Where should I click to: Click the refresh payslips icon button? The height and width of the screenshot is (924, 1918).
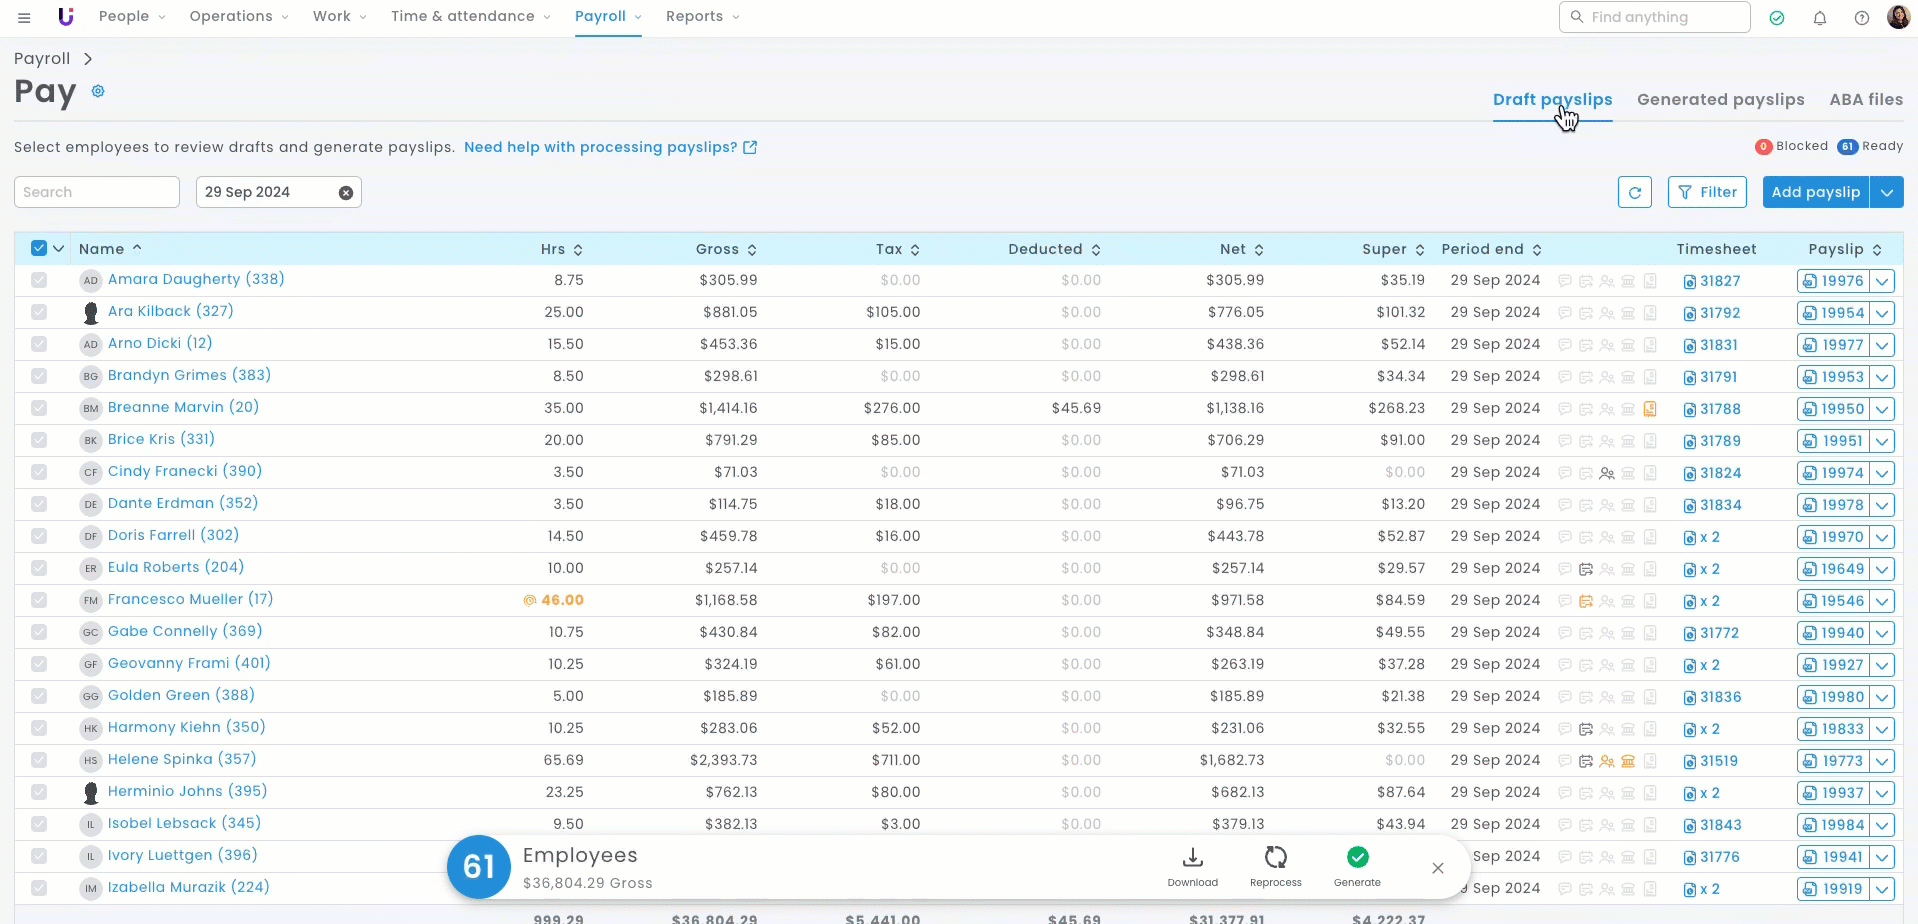(1634, 192)
